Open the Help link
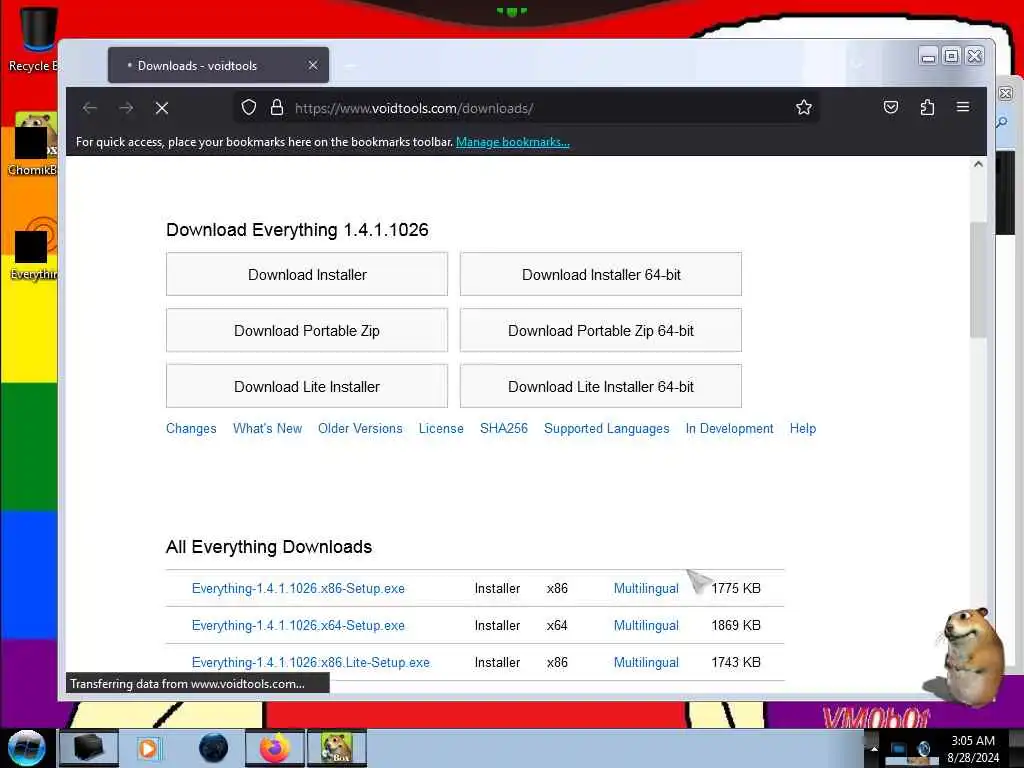The image size is (1024, 768). coord(803,428)
